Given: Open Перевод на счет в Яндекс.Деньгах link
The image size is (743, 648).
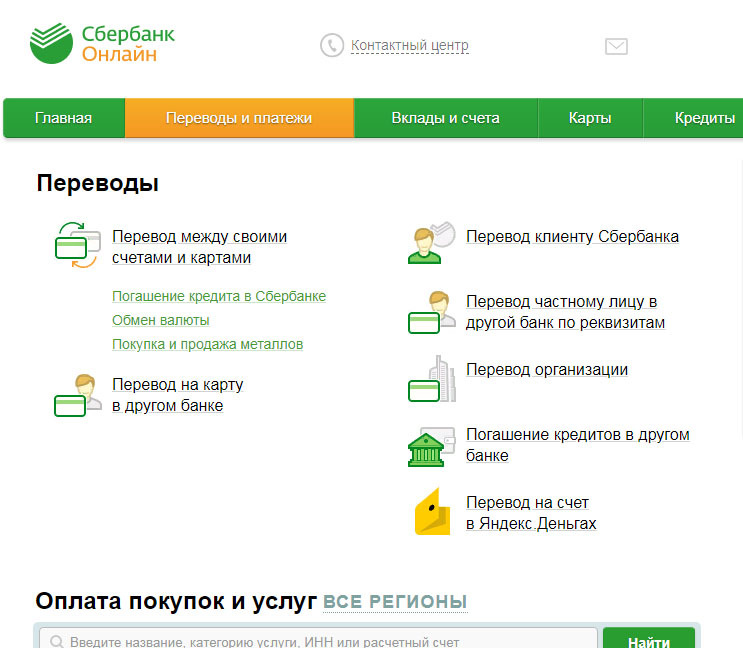Looking at the screenshot, I should click(x=531, y=513).
